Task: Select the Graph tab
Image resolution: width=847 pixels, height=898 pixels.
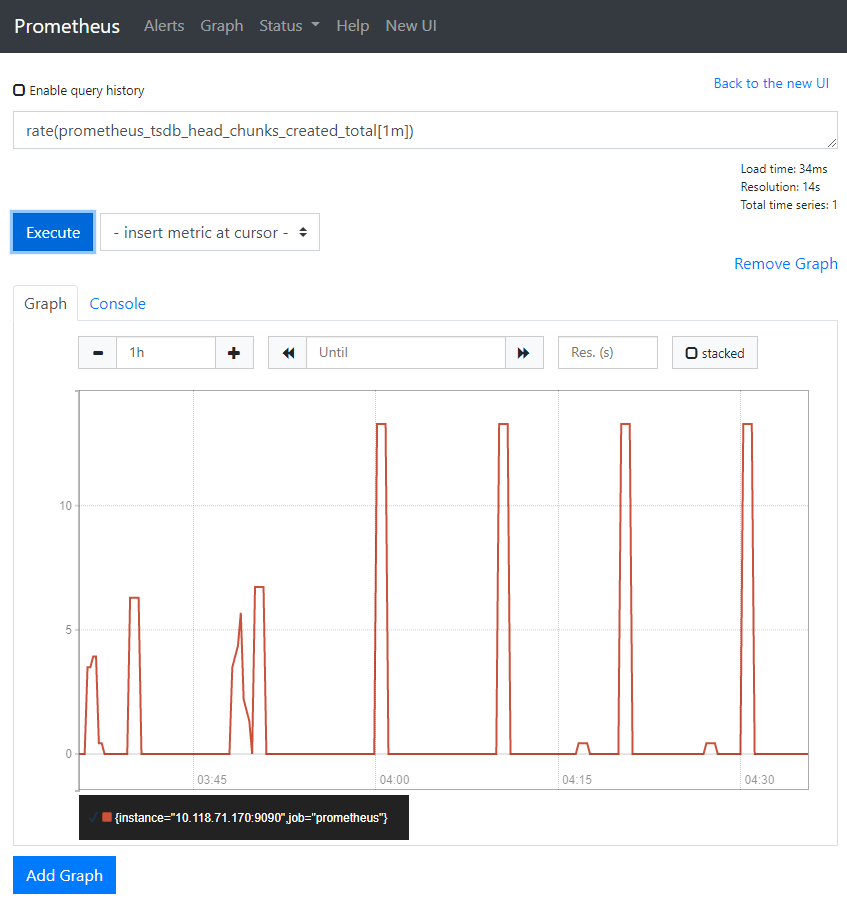Action: (x=45, y=304)
